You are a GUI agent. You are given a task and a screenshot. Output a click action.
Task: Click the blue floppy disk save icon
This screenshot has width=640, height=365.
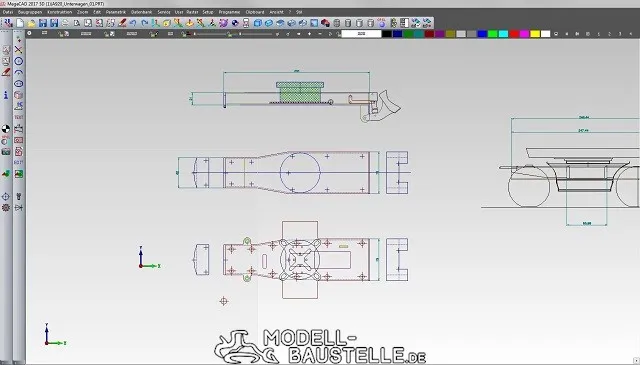click(x=42, y=23)
